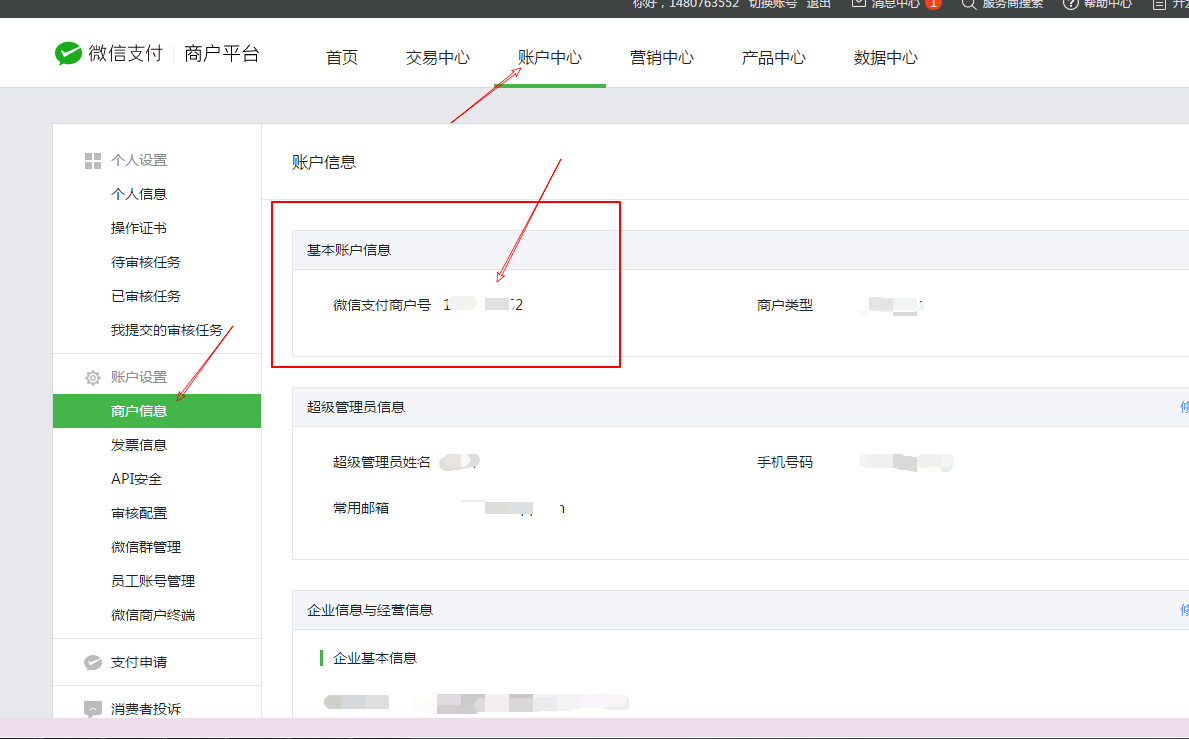The image size is (1189, 739).
Task: Open API安全 sidebar item
Action: tap(136, 479)
